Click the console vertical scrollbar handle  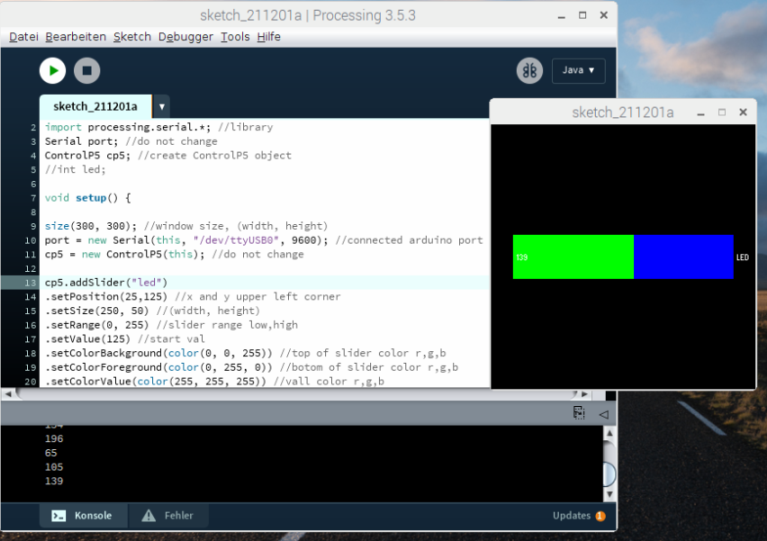click(608, 474)
